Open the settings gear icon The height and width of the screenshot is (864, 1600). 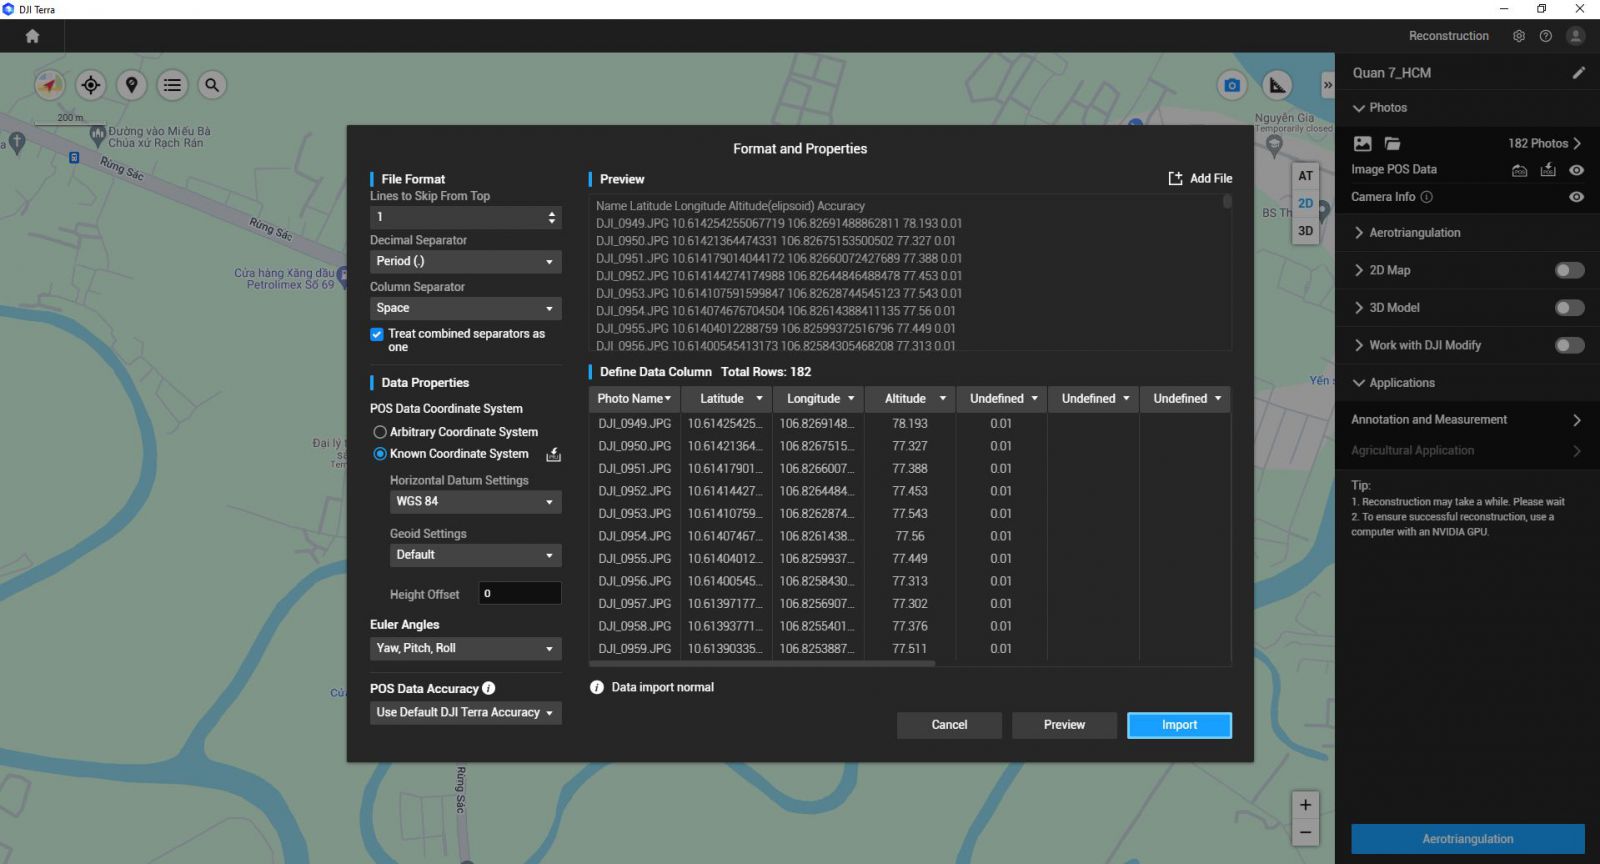click(1518, 36)
